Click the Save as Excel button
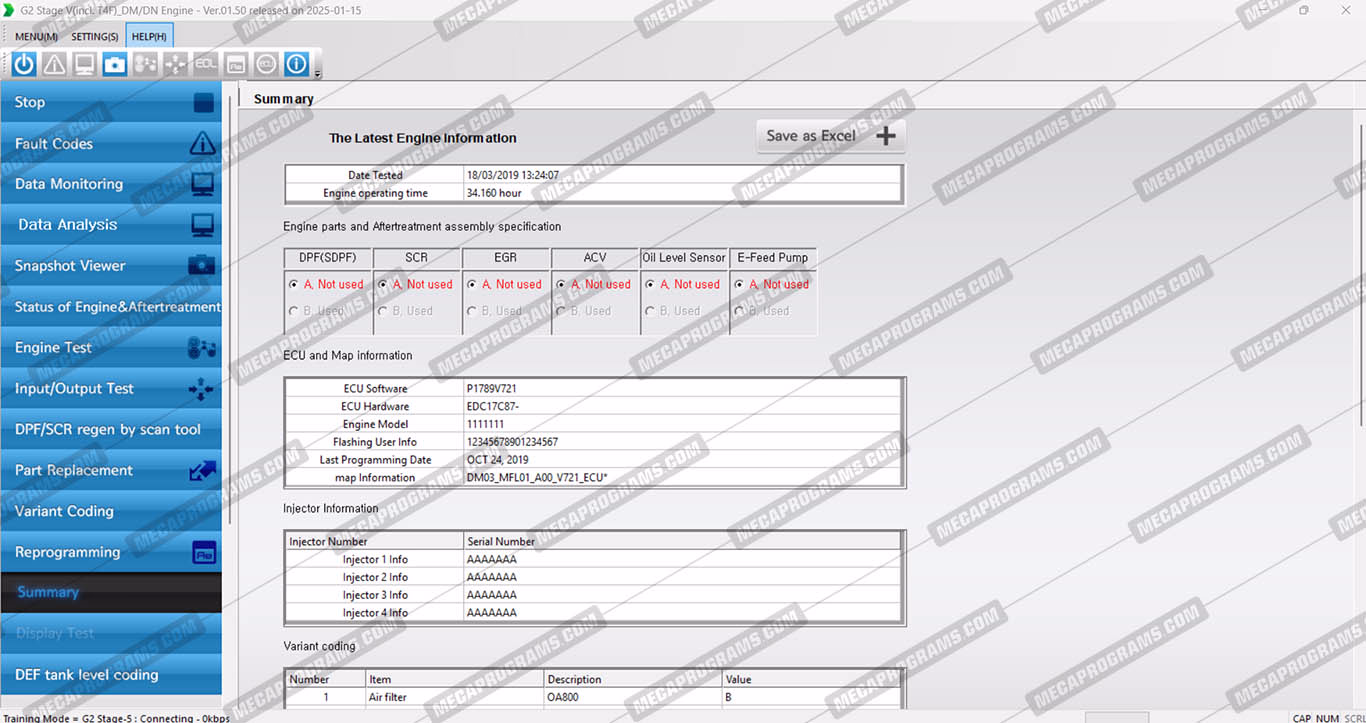The width and height of the screenshot is (1366, 723). 830,136
